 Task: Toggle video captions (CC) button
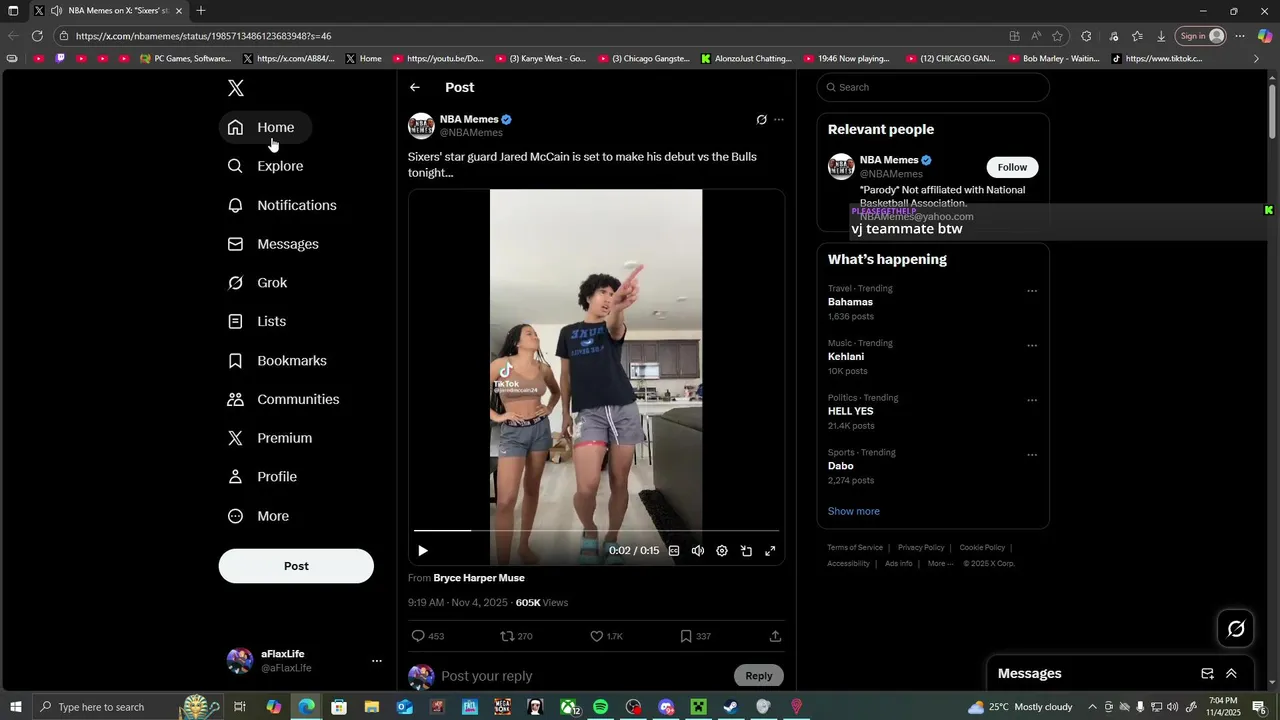click(x=674, y=551)
